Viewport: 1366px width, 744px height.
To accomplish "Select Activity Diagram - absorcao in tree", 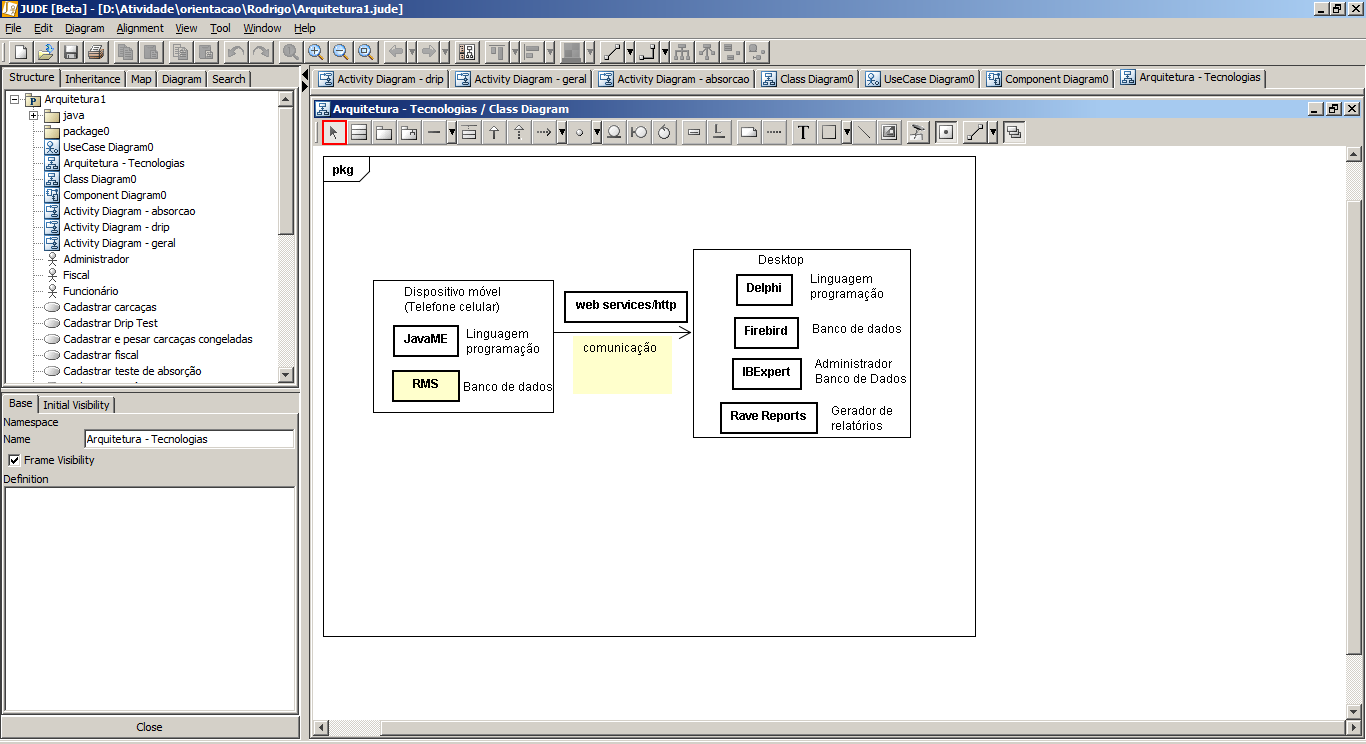I will pos(129,211).
